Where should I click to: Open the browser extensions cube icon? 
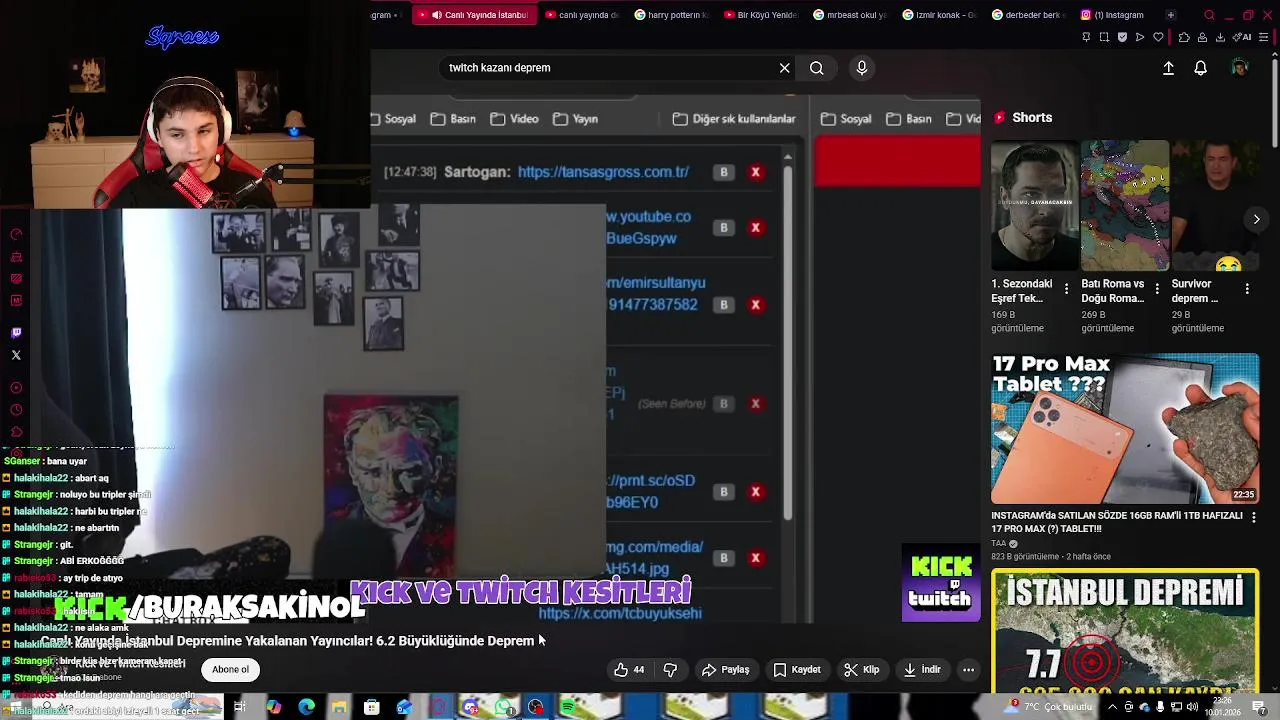(1184, 37)
